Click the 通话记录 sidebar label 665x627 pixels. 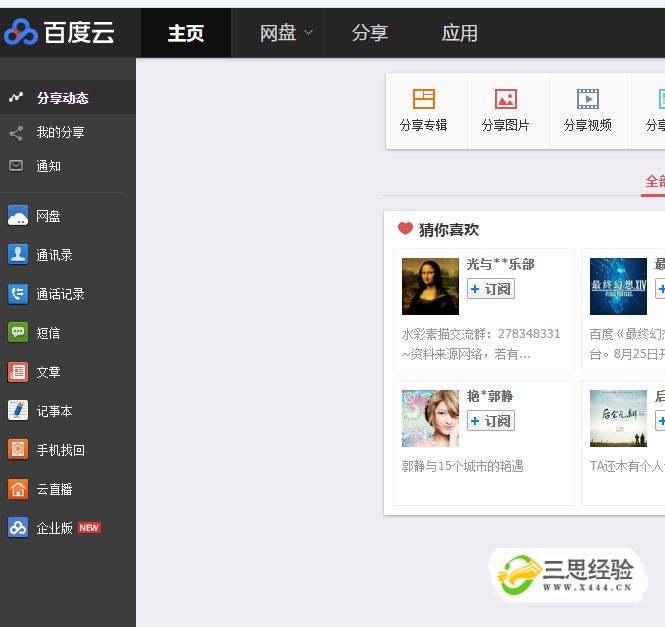tap(60, 294)
